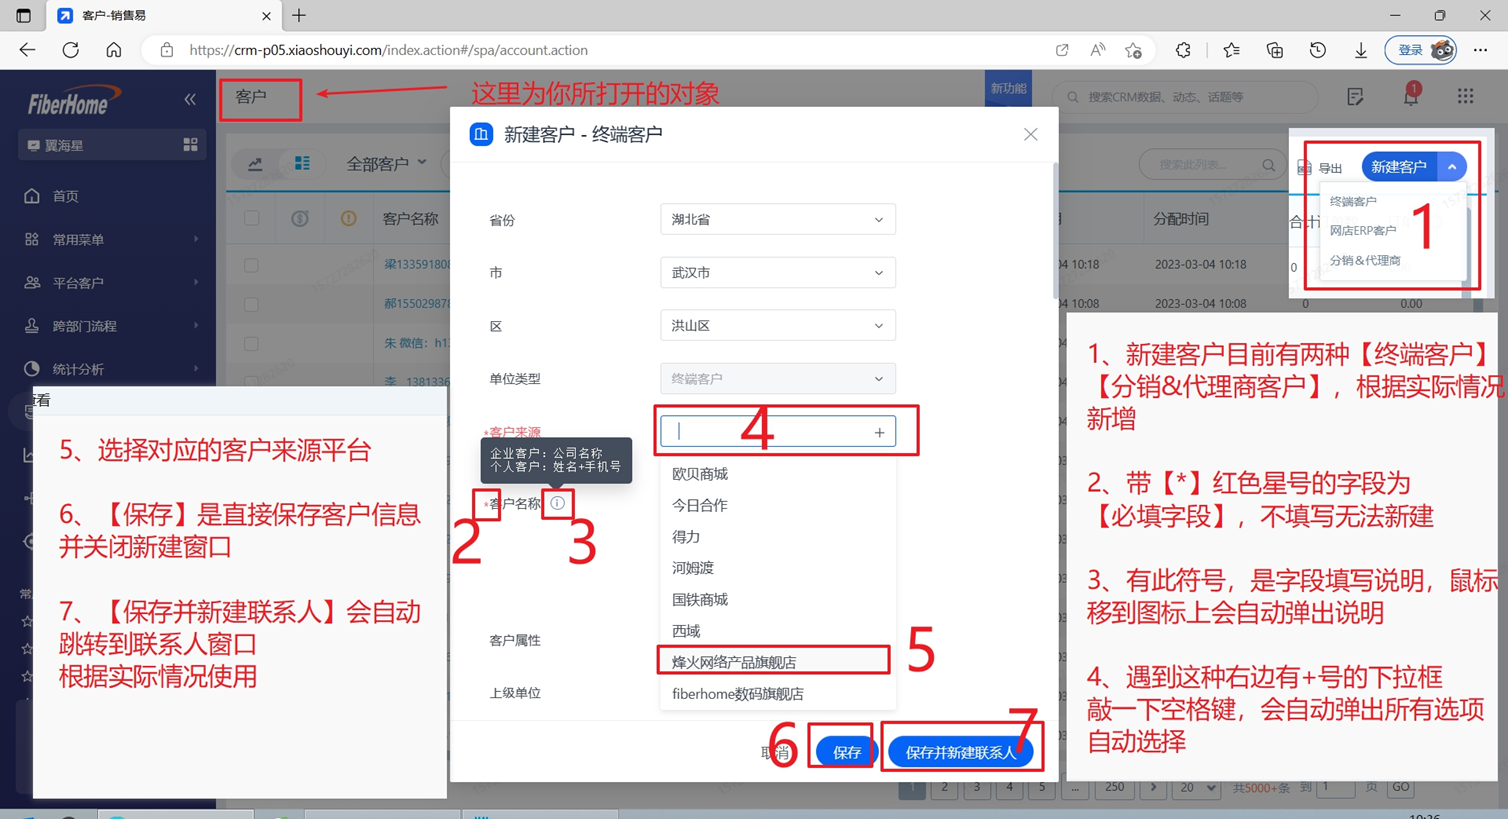
Task: Expand the 全部客户 view dropdown
Action: 386,163
